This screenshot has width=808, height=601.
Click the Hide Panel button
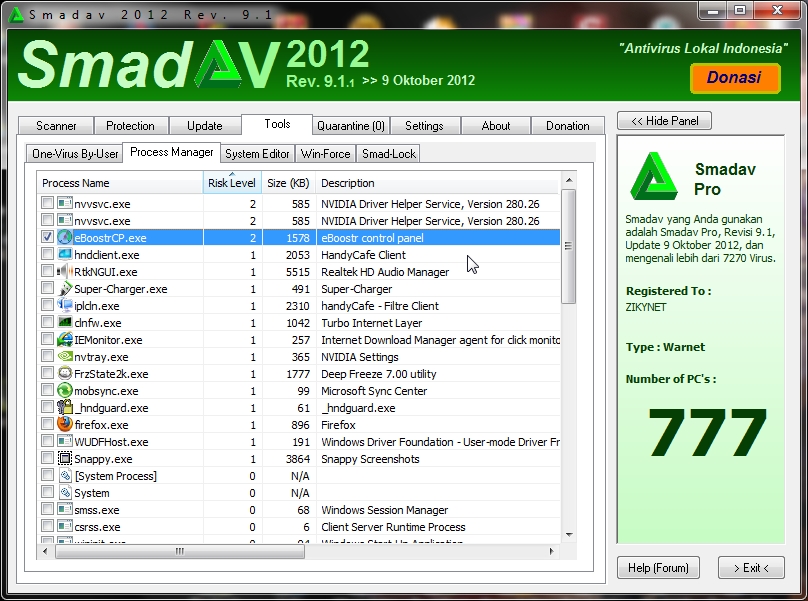pyautogui.click(x=664, y=121)
